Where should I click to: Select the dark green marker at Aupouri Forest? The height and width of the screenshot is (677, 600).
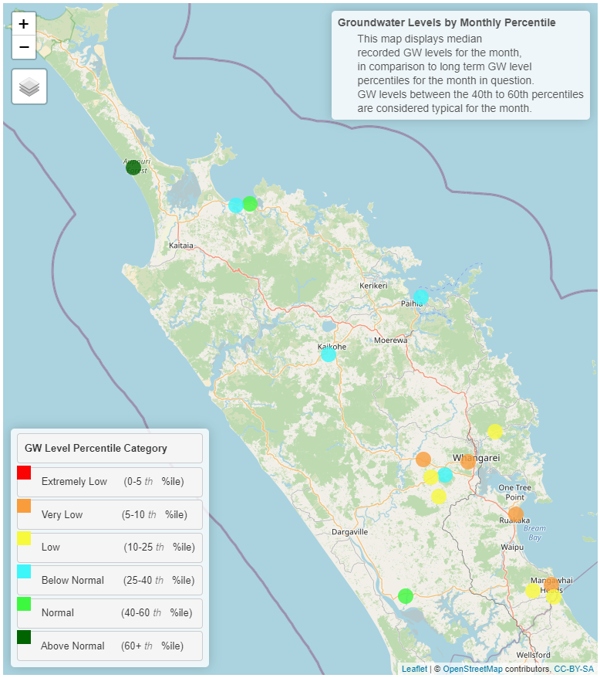tap(133, 167)
